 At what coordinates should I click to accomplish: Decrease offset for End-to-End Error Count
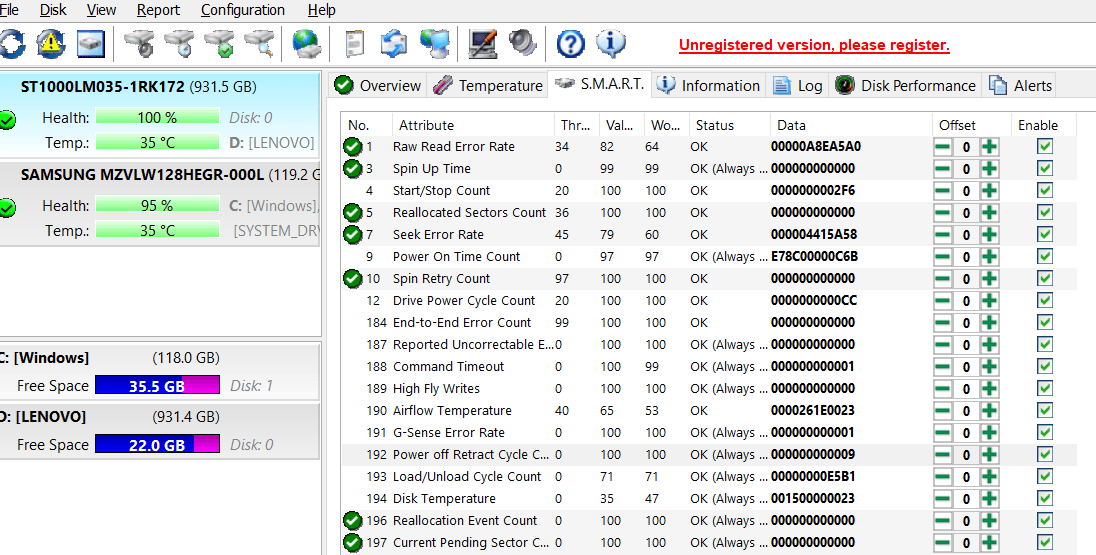click(943, 323)
